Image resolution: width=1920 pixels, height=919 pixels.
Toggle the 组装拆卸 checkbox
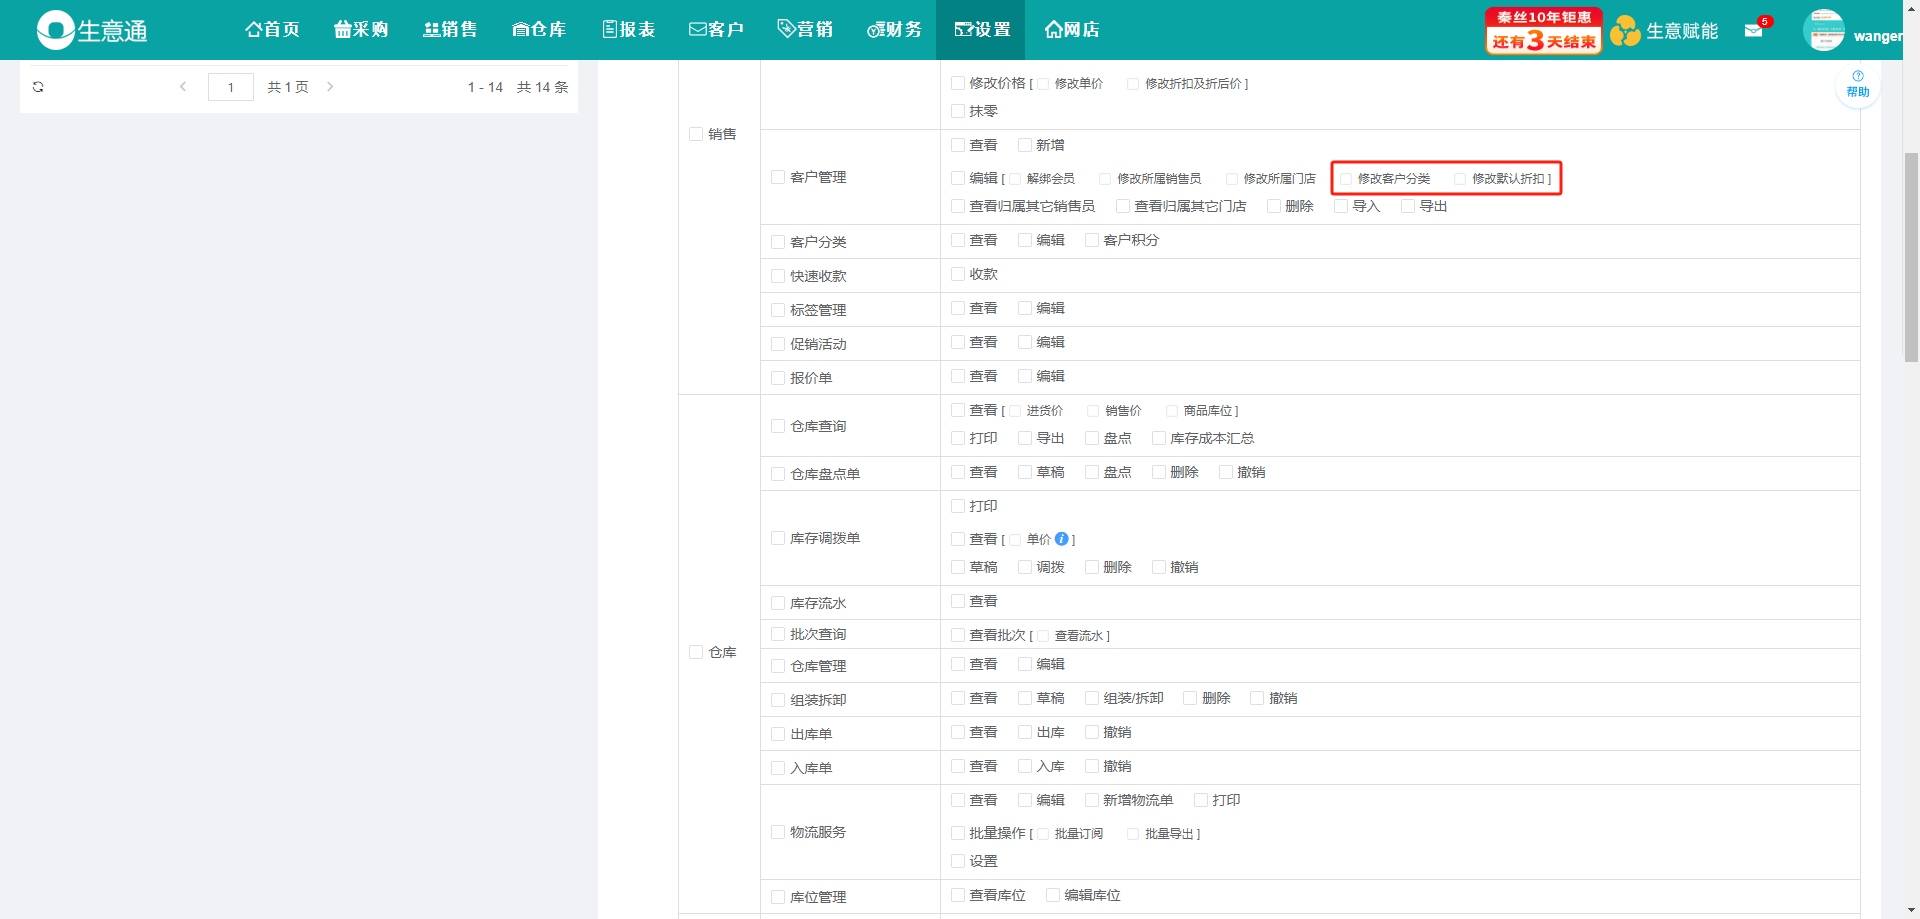pyautogui.click(x=778, y=700)
